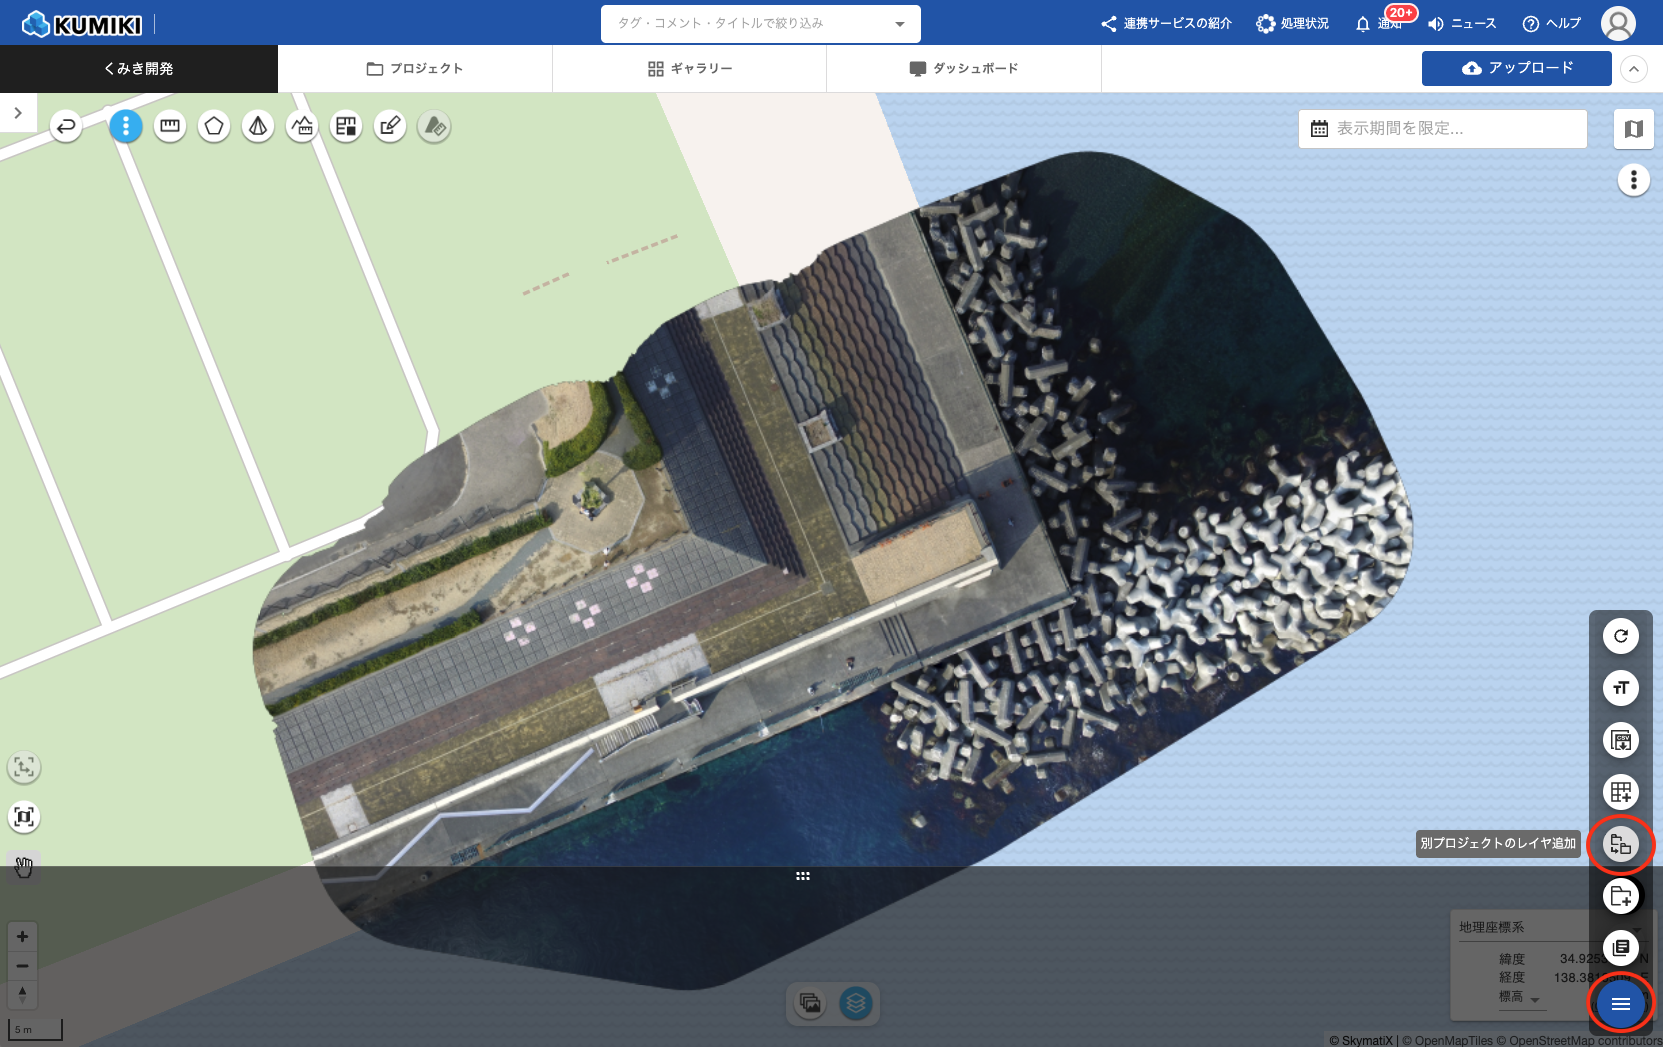Click the pencil annotation edit tool
The image size is (1663, 1047).
point(390,126)
